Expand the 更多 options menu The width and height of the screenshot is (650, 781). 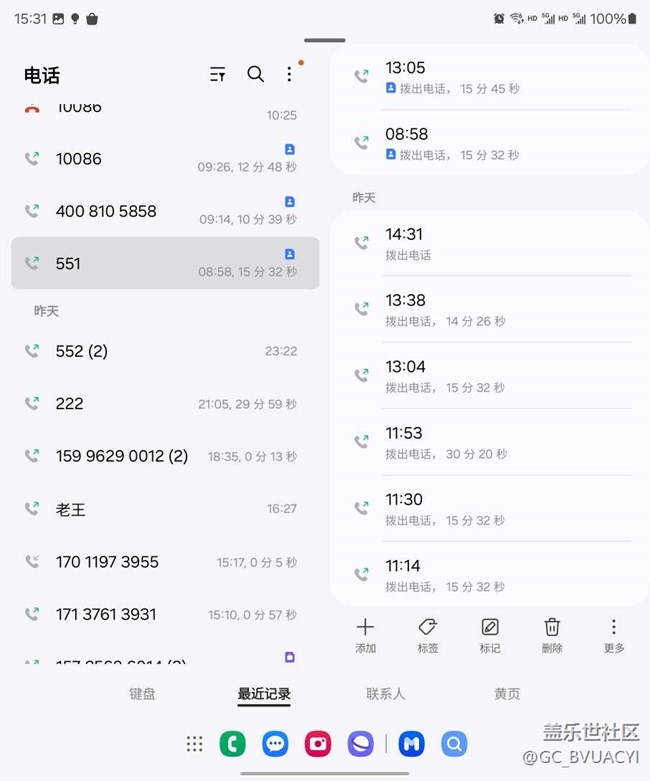point(614,627)
